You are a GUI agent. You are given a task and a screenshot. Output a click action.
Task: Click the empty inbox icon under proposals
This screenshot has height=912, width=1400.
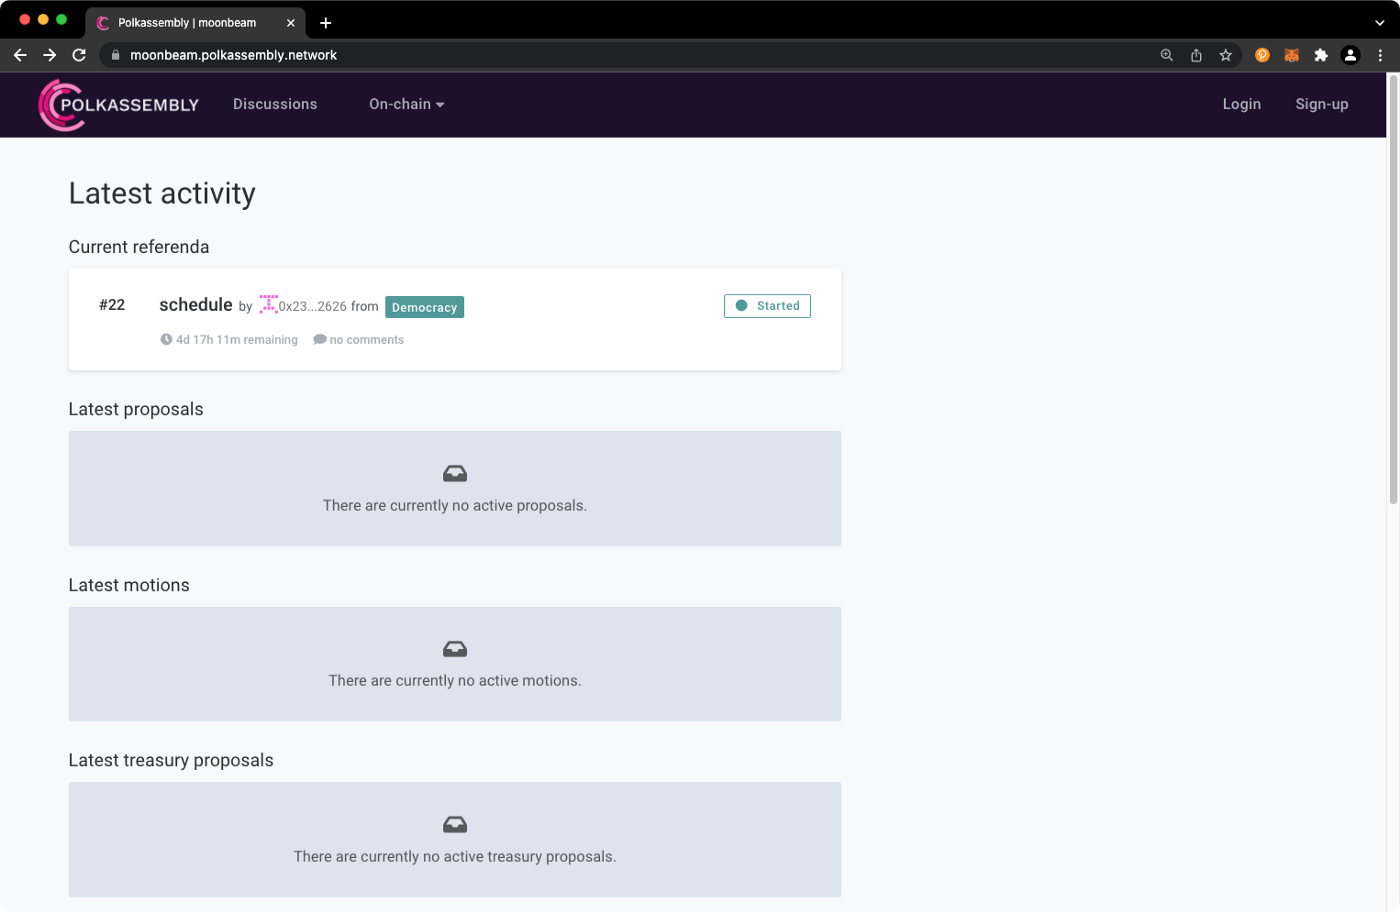tap(455, 473)
